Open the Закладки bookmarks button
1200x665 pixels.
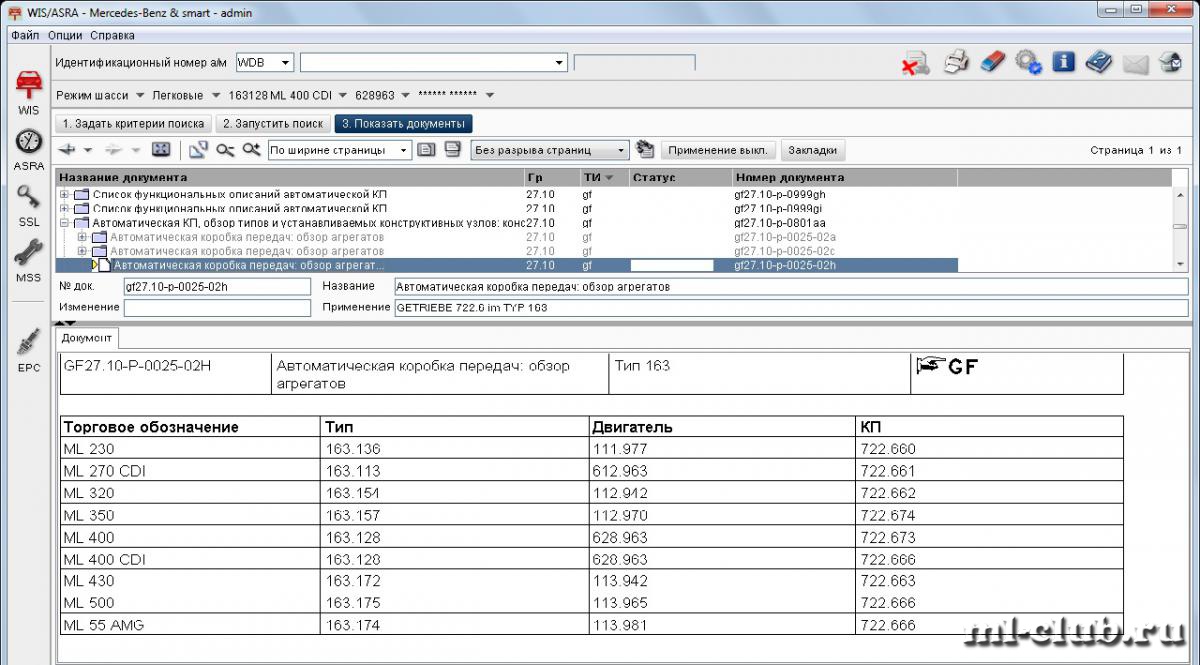814,150
